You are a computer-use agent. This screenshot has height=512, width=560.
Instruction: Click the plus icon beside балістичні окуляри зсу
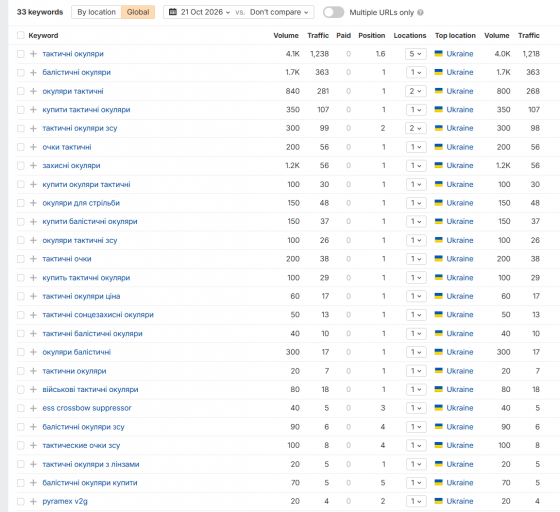click(33, 427)
